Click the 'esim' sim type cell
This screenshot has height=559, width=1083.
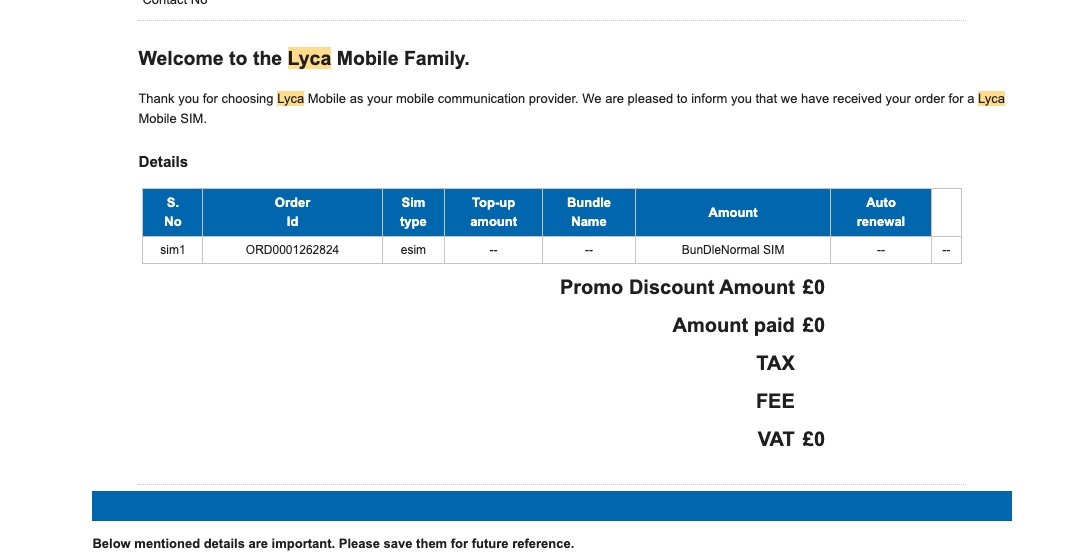click(413, 250)
